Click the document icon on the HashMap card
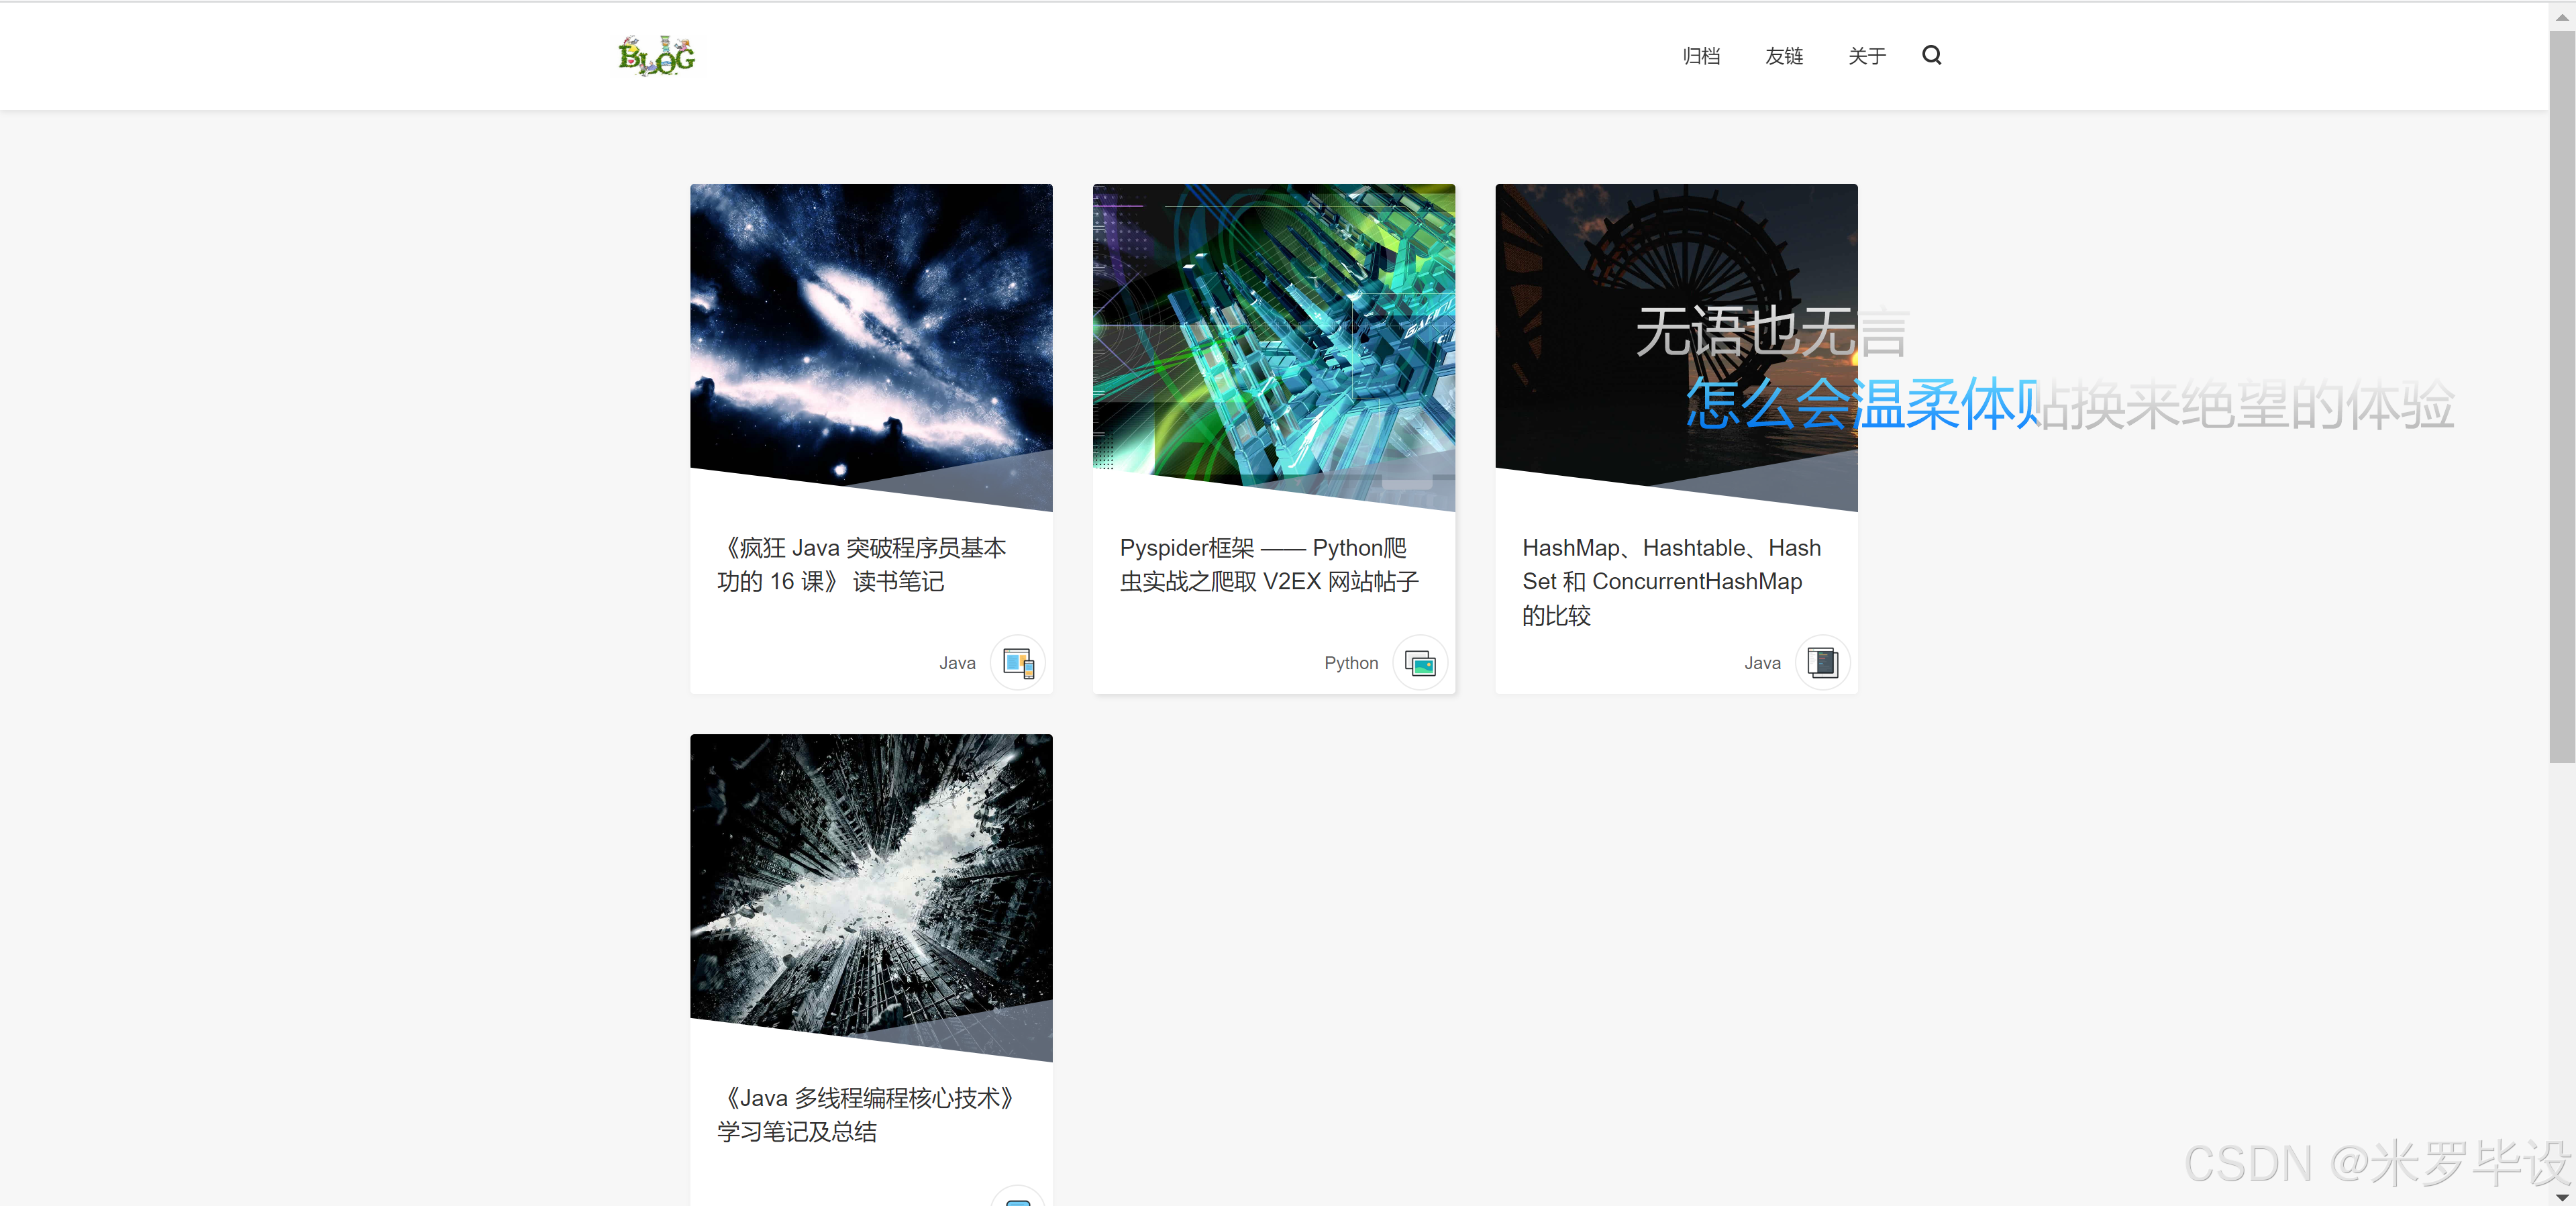Viewport: 2576px width, 1206px height. 1822,662
